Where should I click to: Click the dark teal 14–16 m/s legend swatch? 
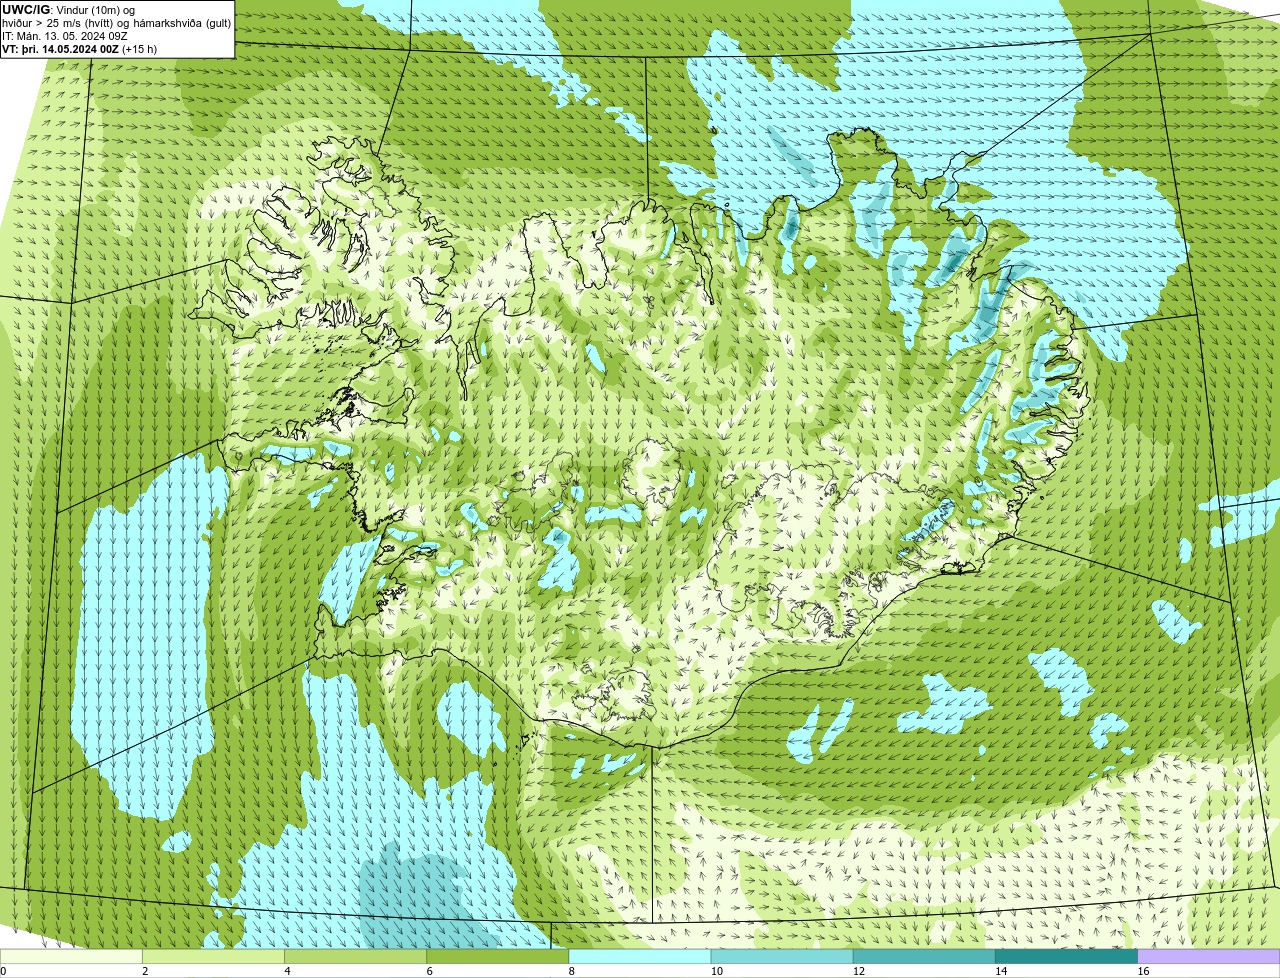point(1066,956)
